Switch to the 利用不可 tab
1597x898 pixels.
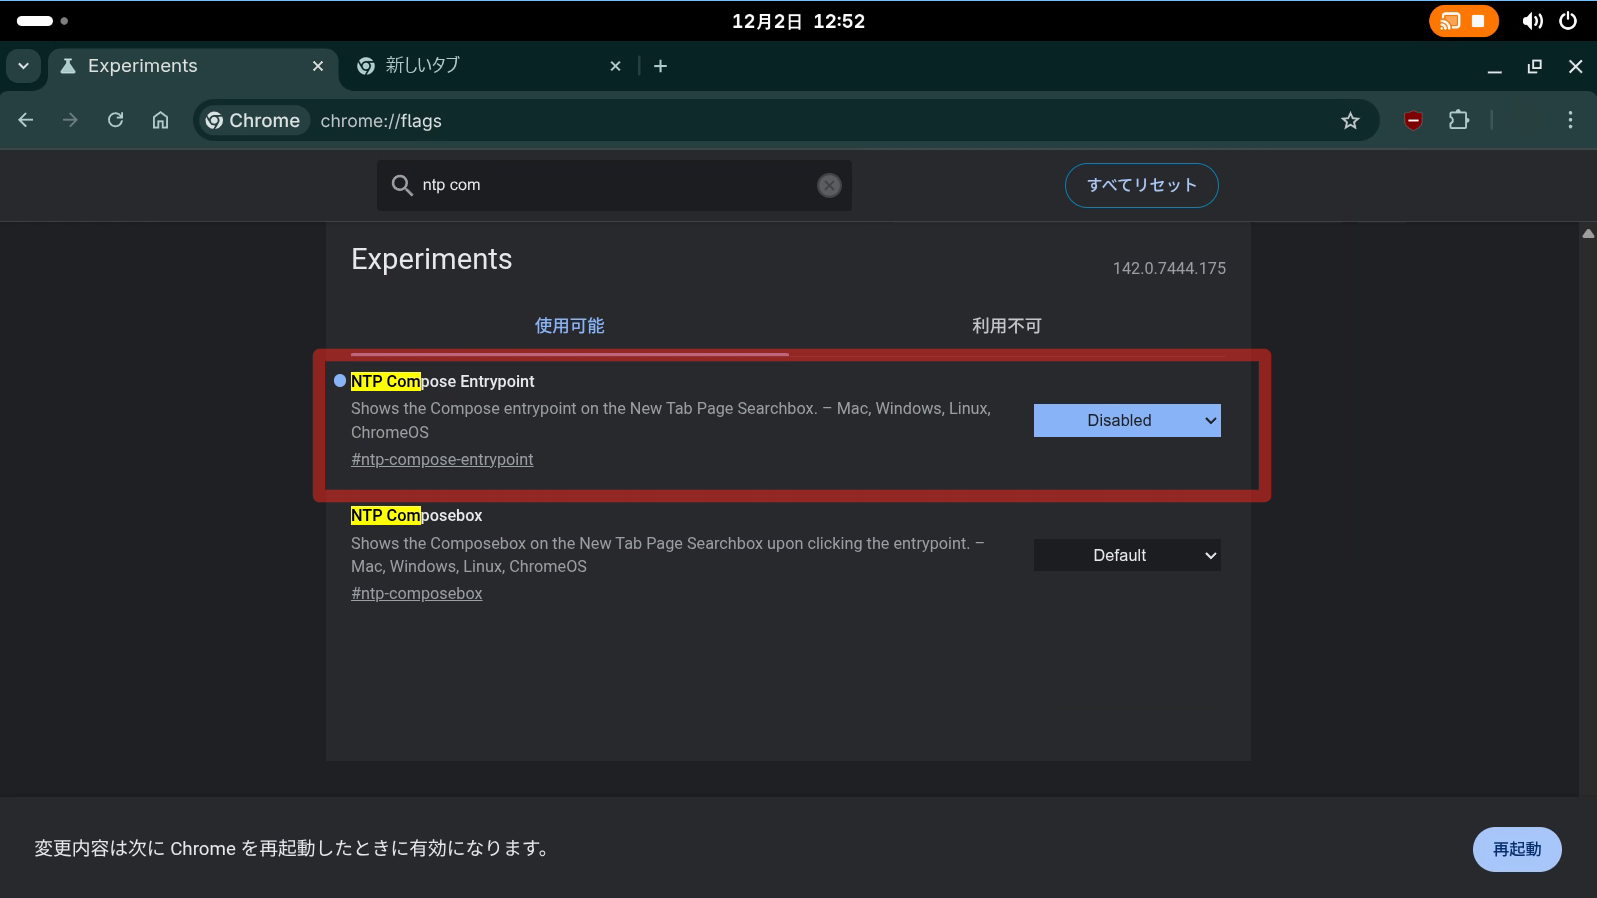pyautogui.click(x=1006, y=326)
